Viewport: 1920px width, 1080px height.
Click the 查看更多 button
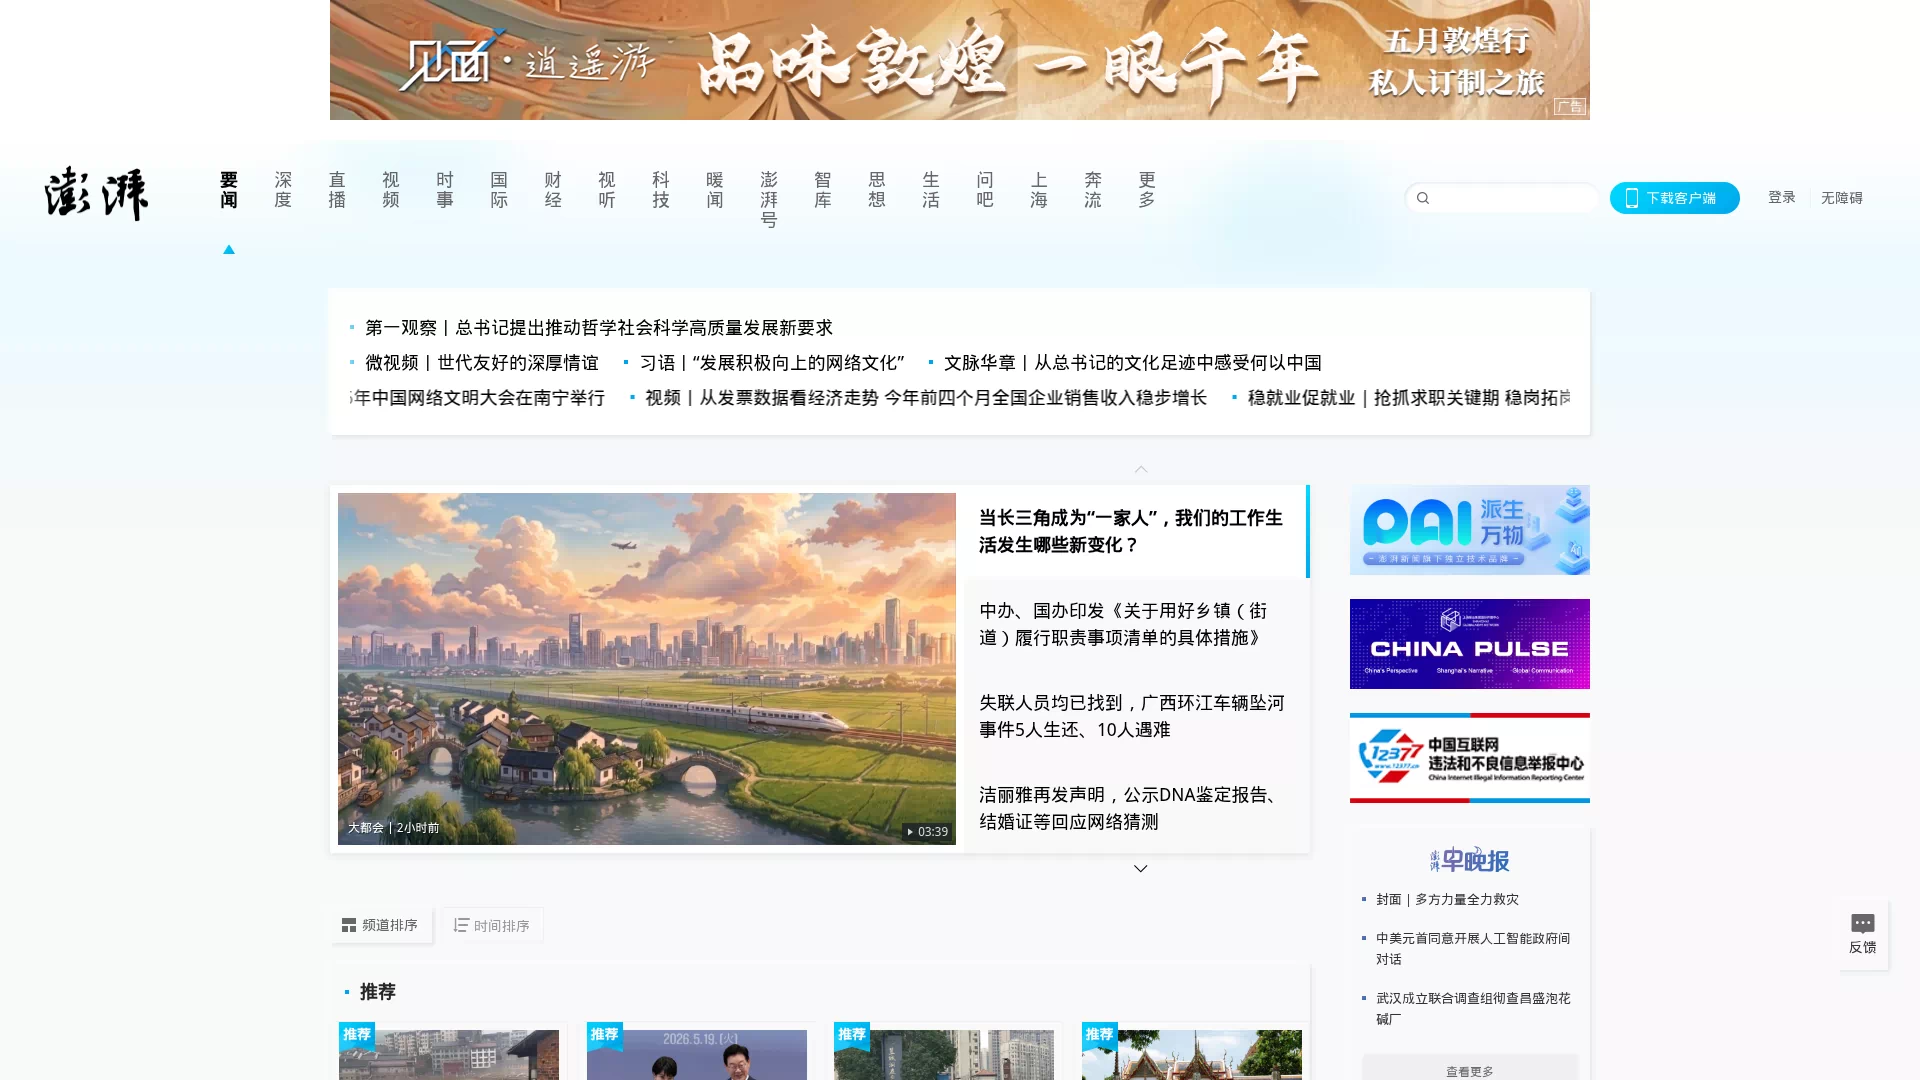[1469, 1068]
